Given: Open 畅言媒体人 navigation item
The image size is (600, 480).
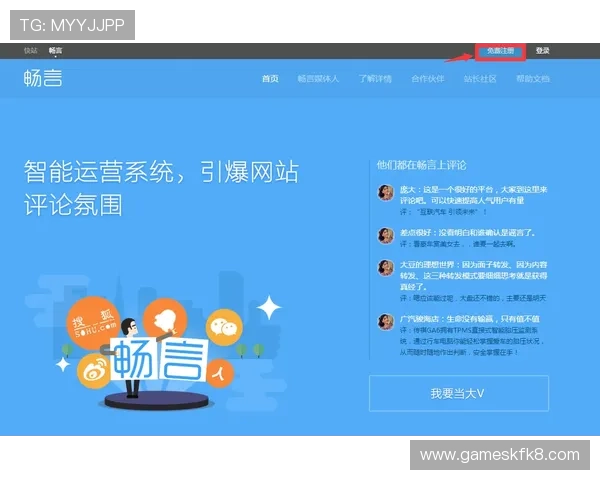Looking at the screenshot, I should [318, 79].
